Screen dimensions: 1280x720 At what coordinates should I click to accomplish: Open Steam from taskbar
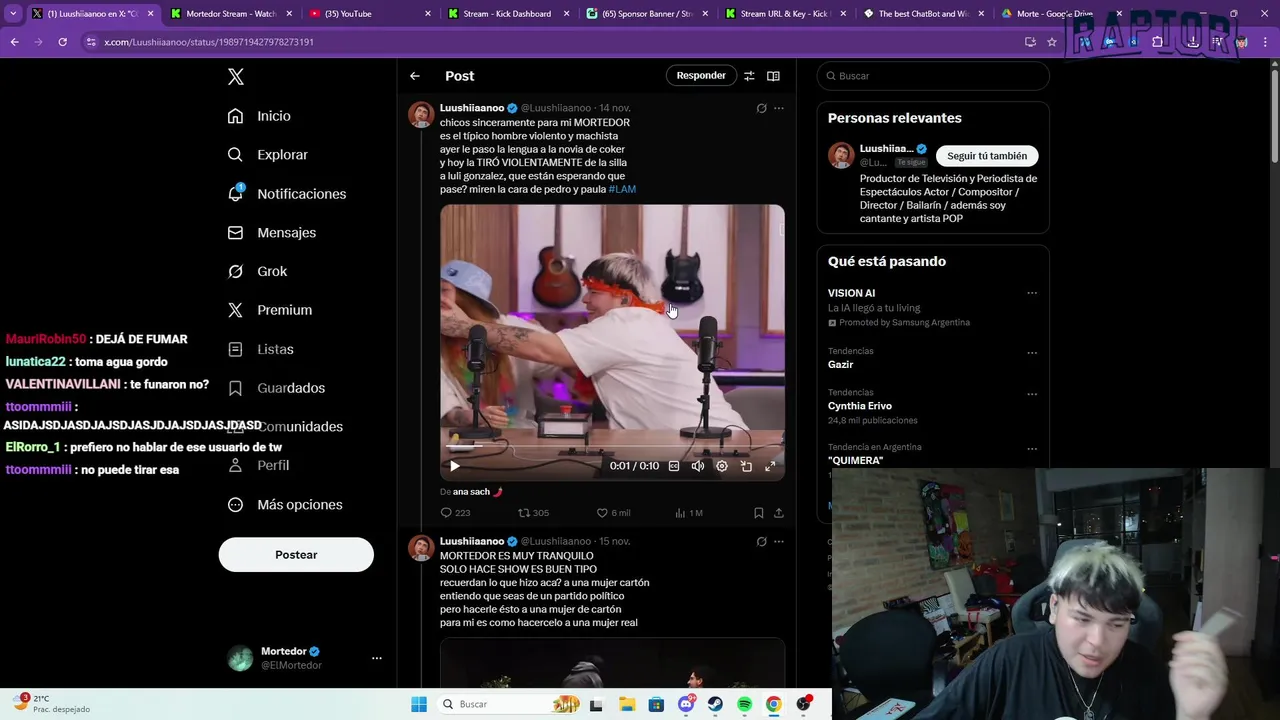[716, 704]
